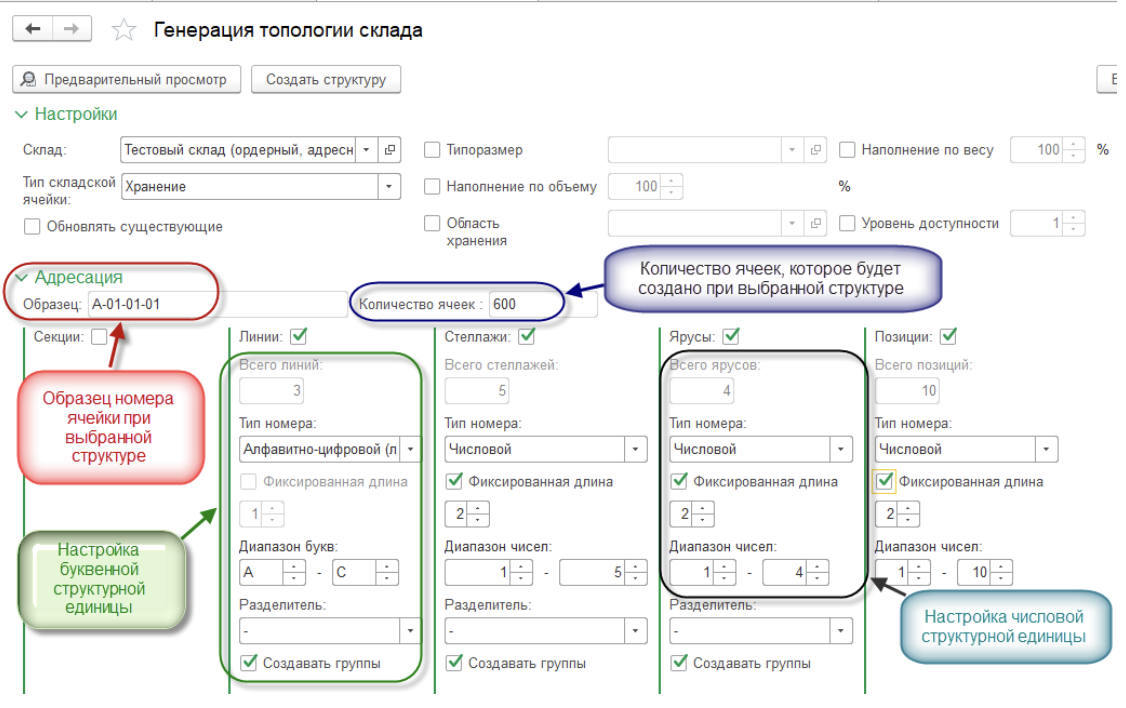Click stepper on Ярусы range end value 4

click(818, 573)
